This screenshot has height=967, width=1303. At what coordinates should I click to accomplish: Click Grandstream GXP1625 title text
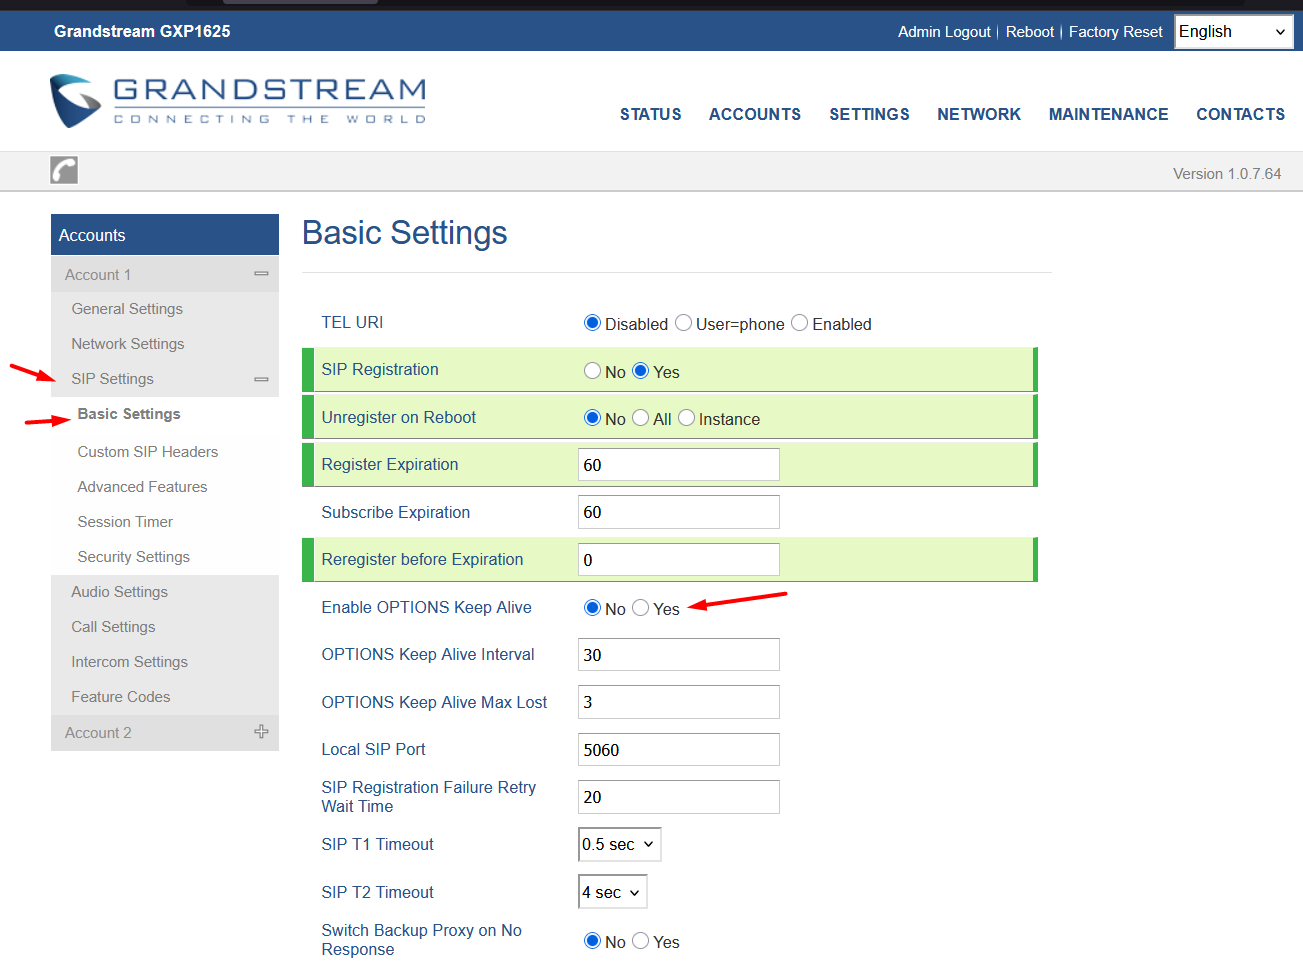[x=142, y=31]
